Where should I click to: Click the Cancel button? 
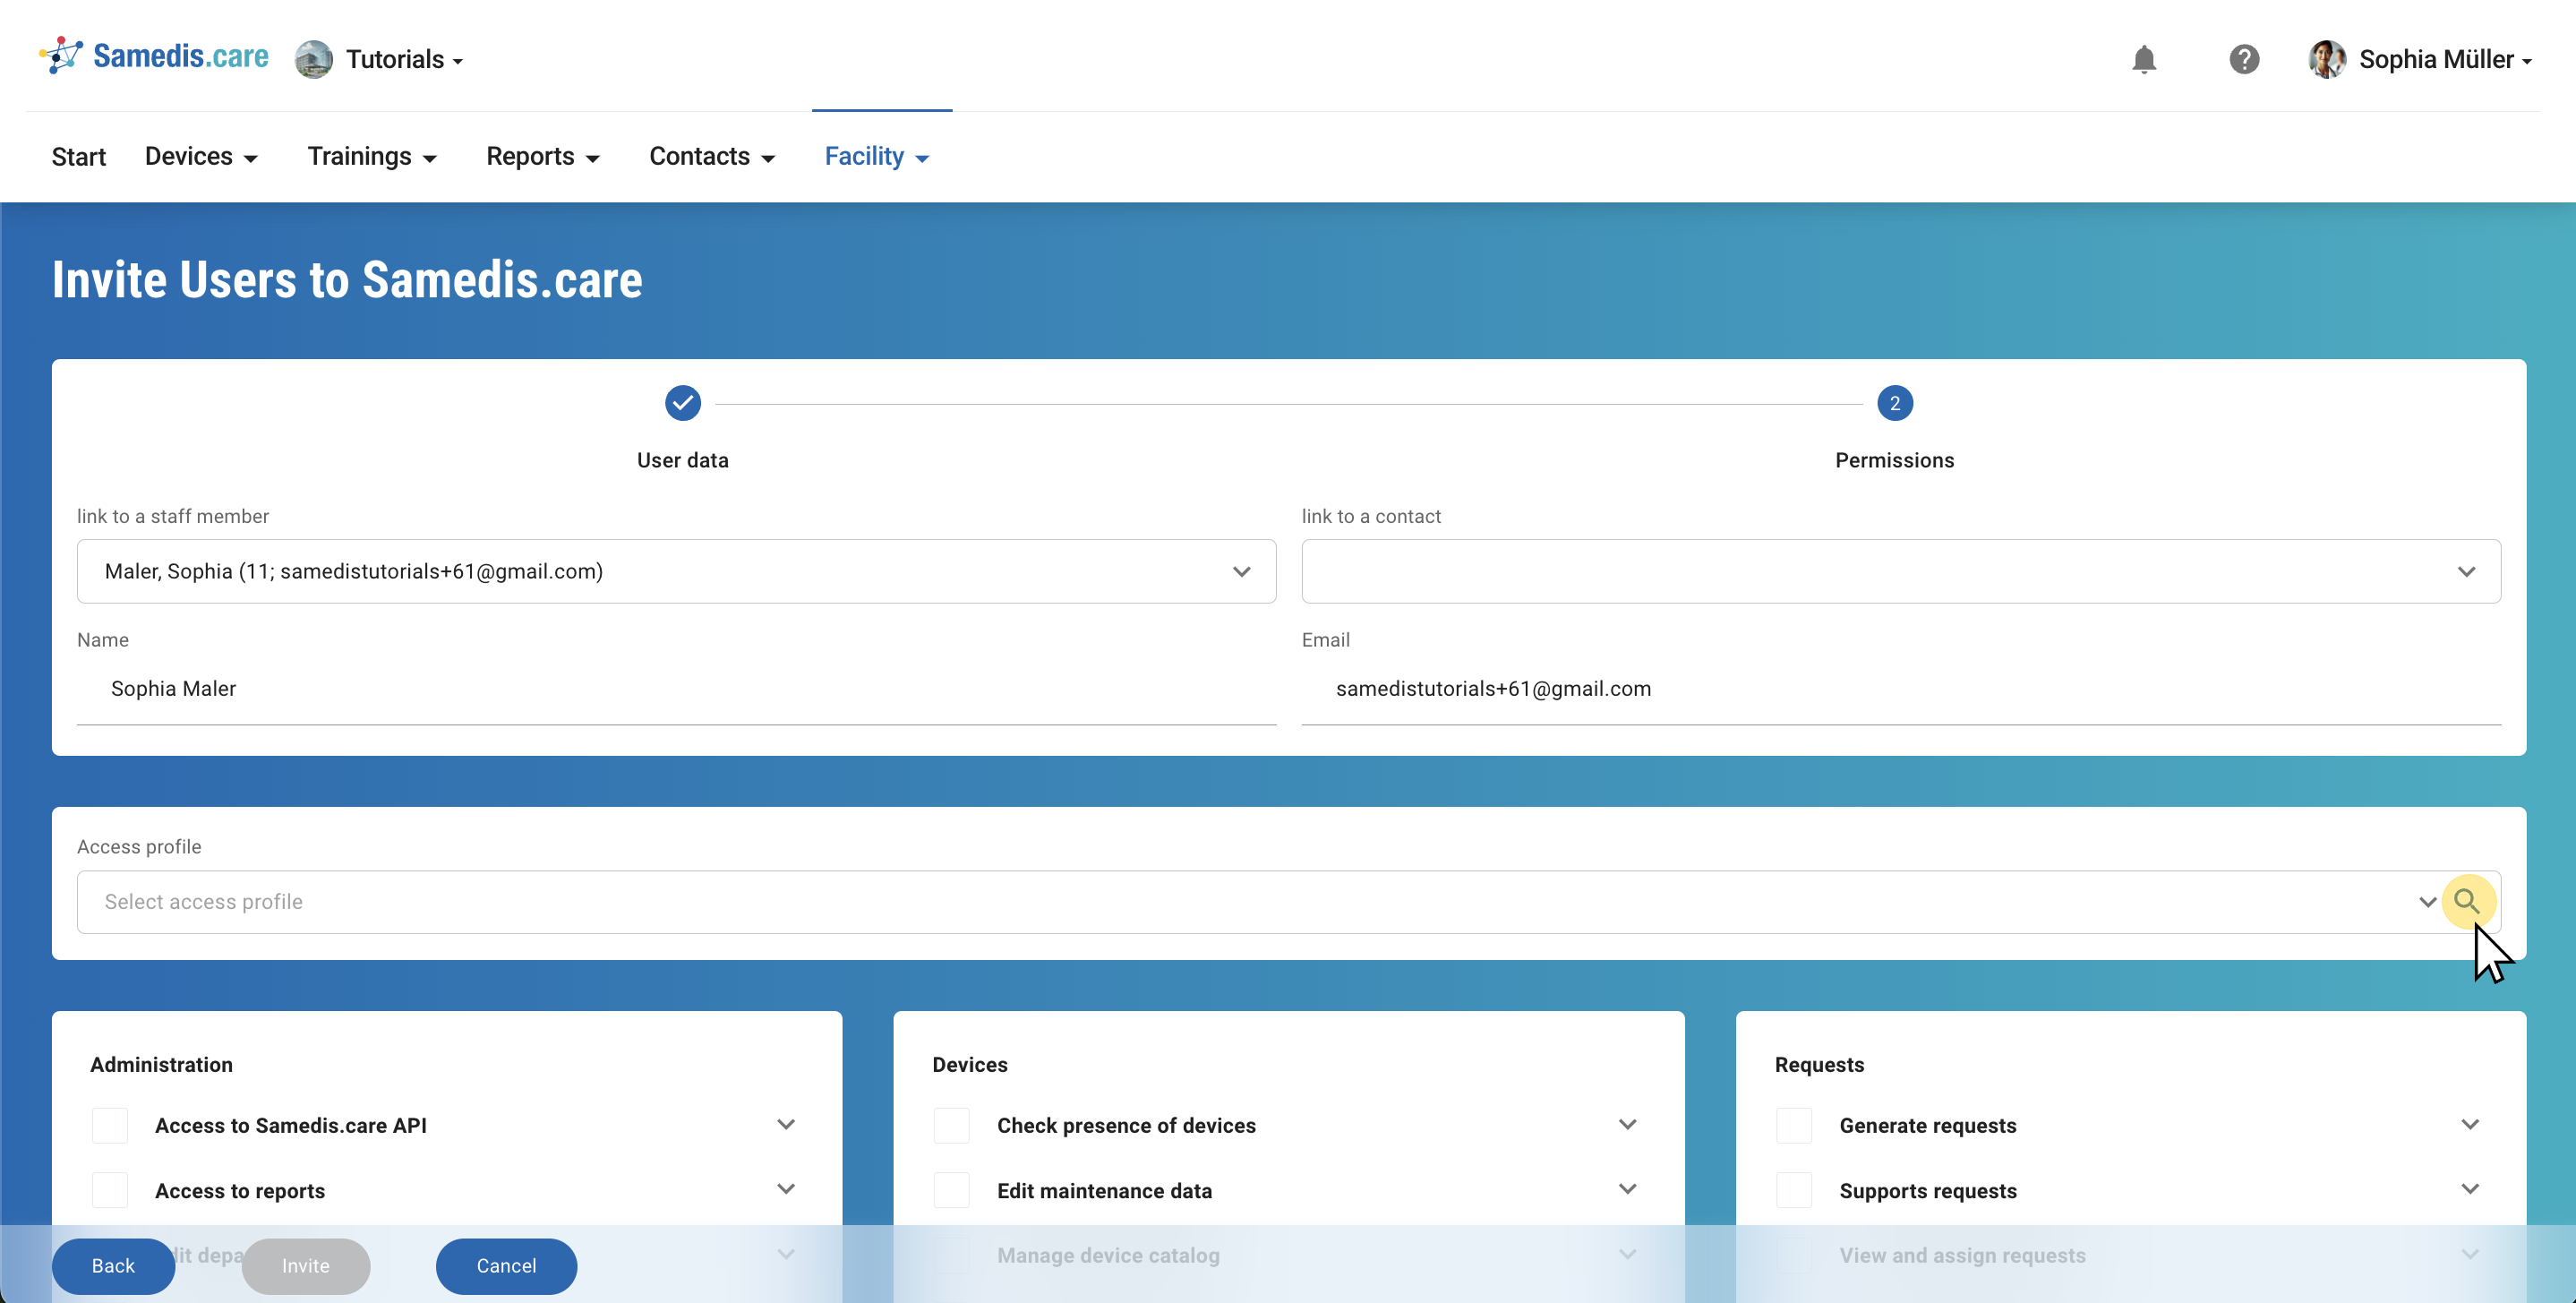point(506,1265)
